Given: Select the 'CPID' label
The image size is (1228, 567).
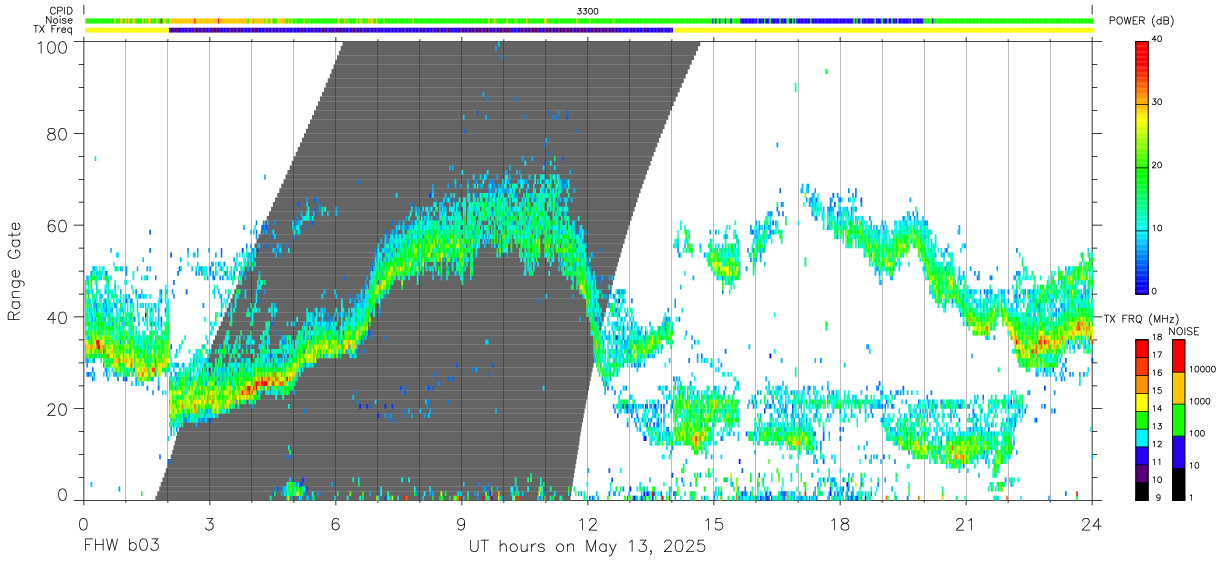Looking at the screenshot, I should 60,10.
